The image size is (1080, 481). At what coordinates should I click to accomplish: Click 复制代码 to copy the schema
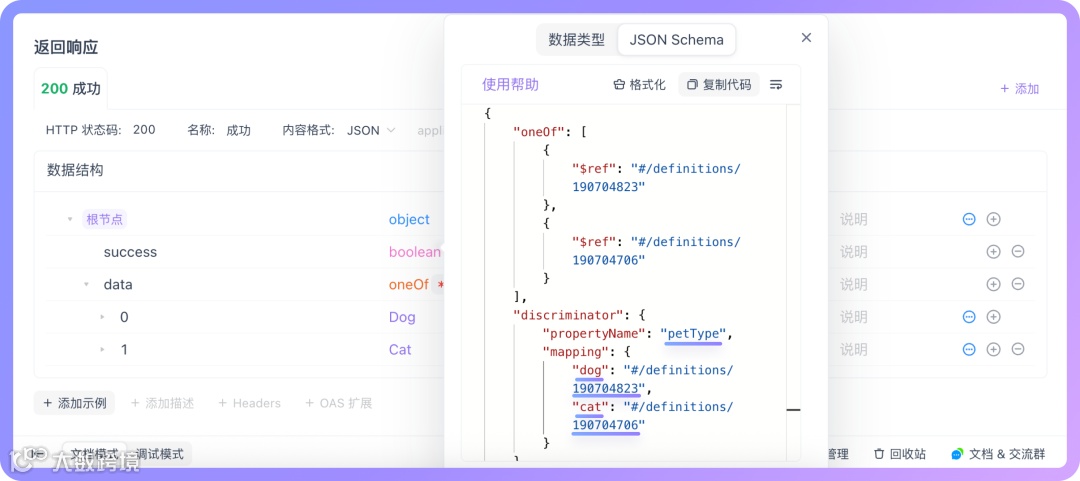(719, 85)
